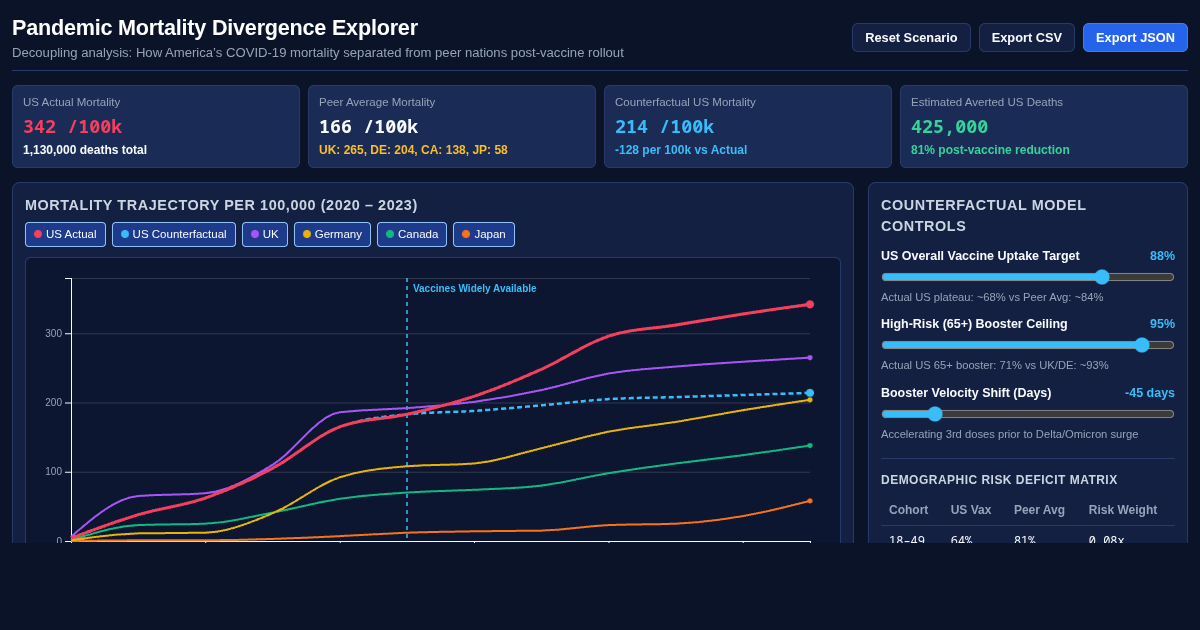Click 'Mortality Trajectory Per 100,000' chart heading
Screen dimensions: 1200x630
[x=221, y=205]
